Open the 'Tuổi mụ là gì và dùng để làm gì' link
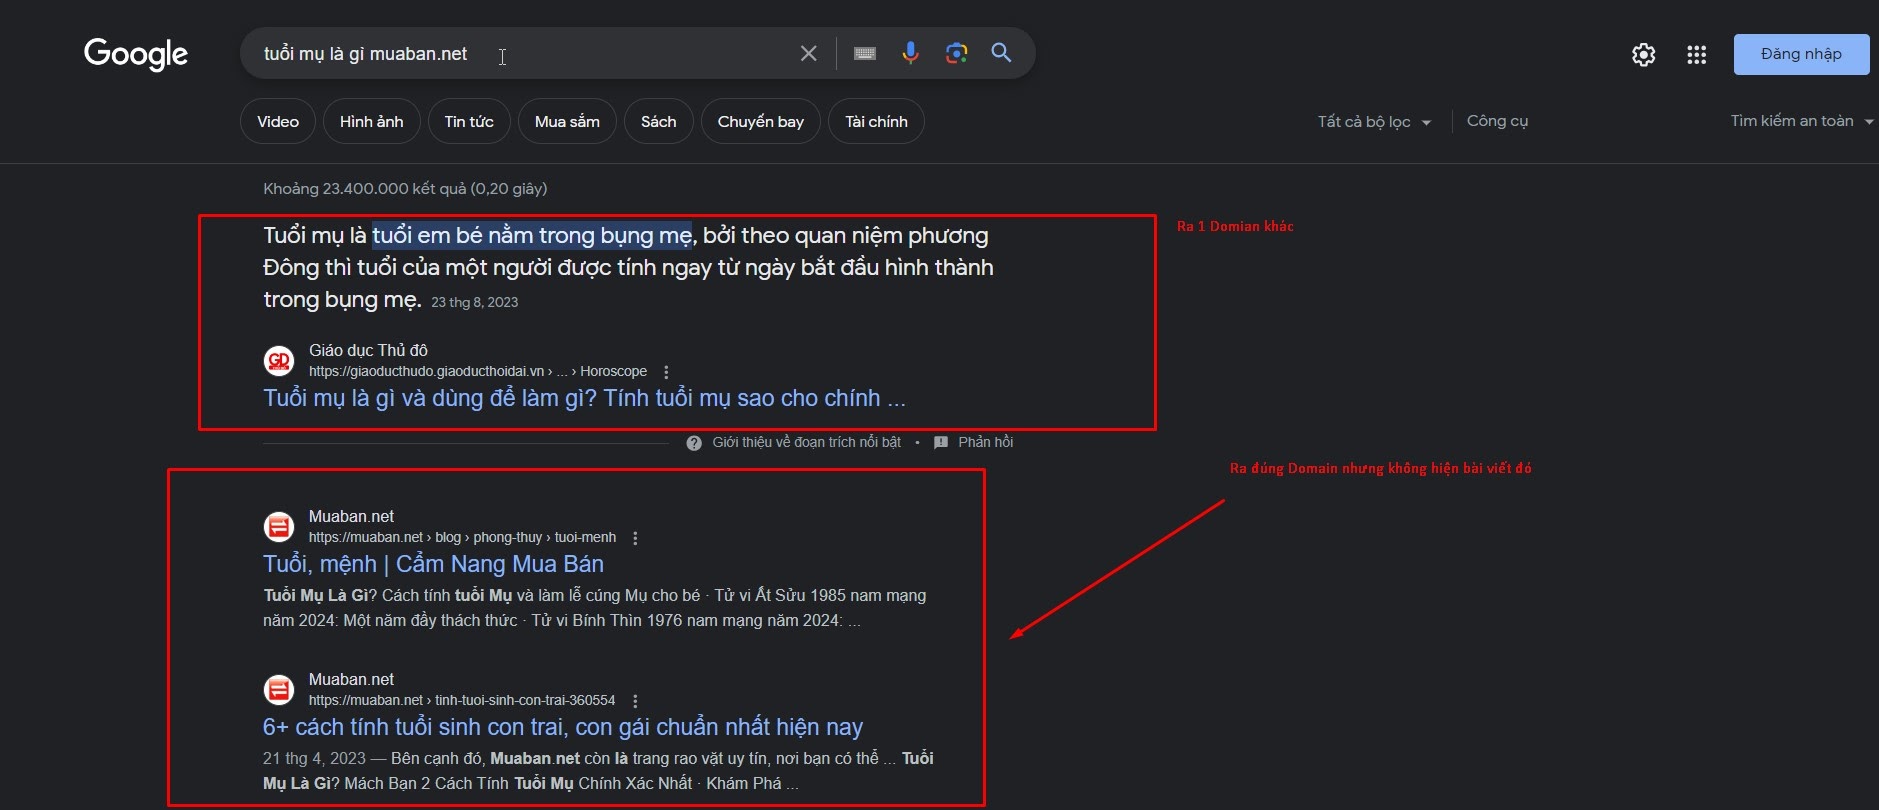This screenshot has width=1879, height=810. click(584, 398)
